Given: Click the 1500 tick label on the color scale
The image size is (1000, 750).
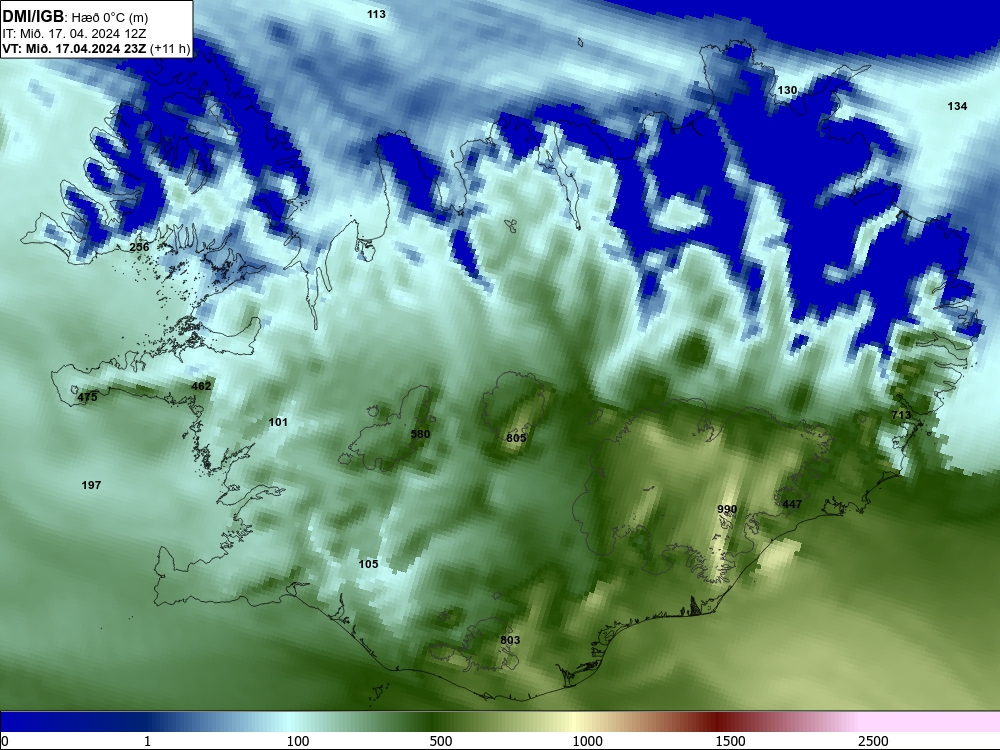Looking at the screenshot, I should pos(730,741).
